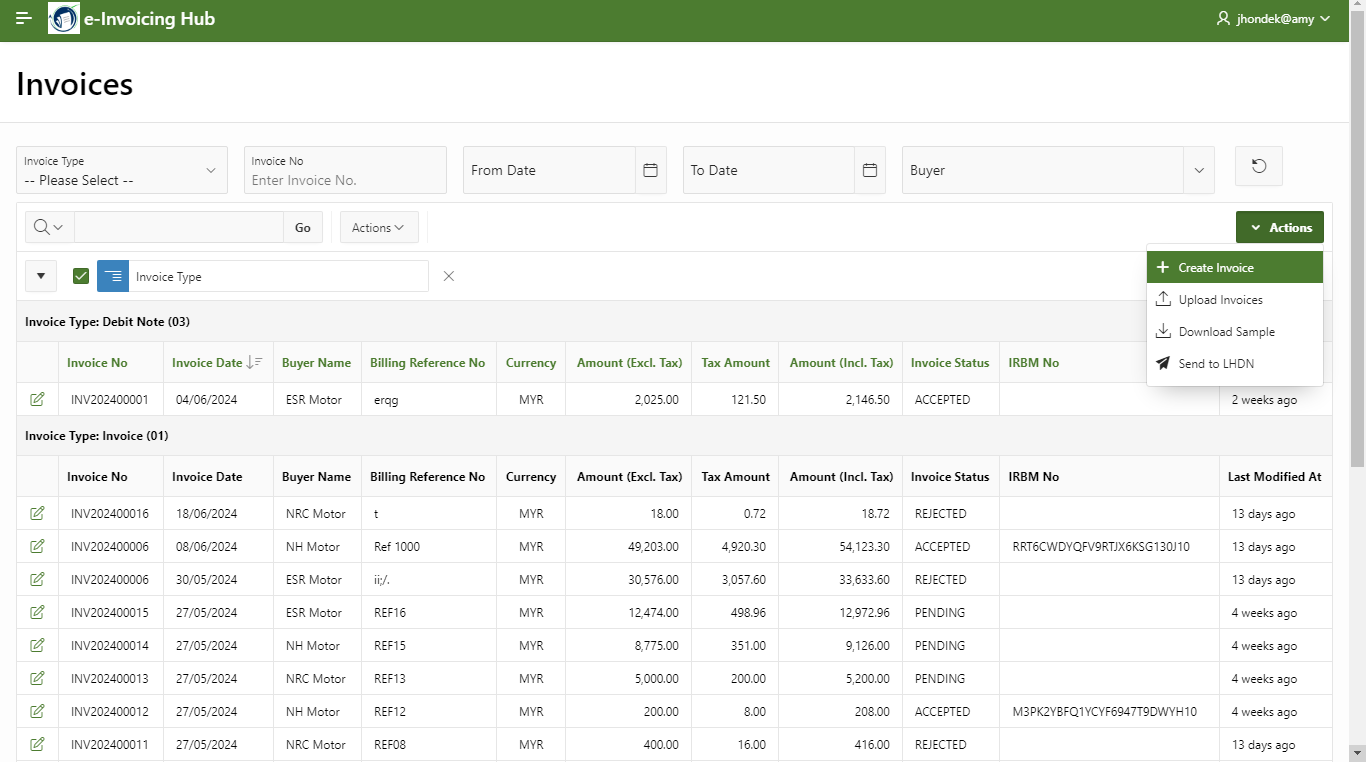Expand the Invoice Type select list
This screenshot has height=762, width=1366.
[122, 171]
